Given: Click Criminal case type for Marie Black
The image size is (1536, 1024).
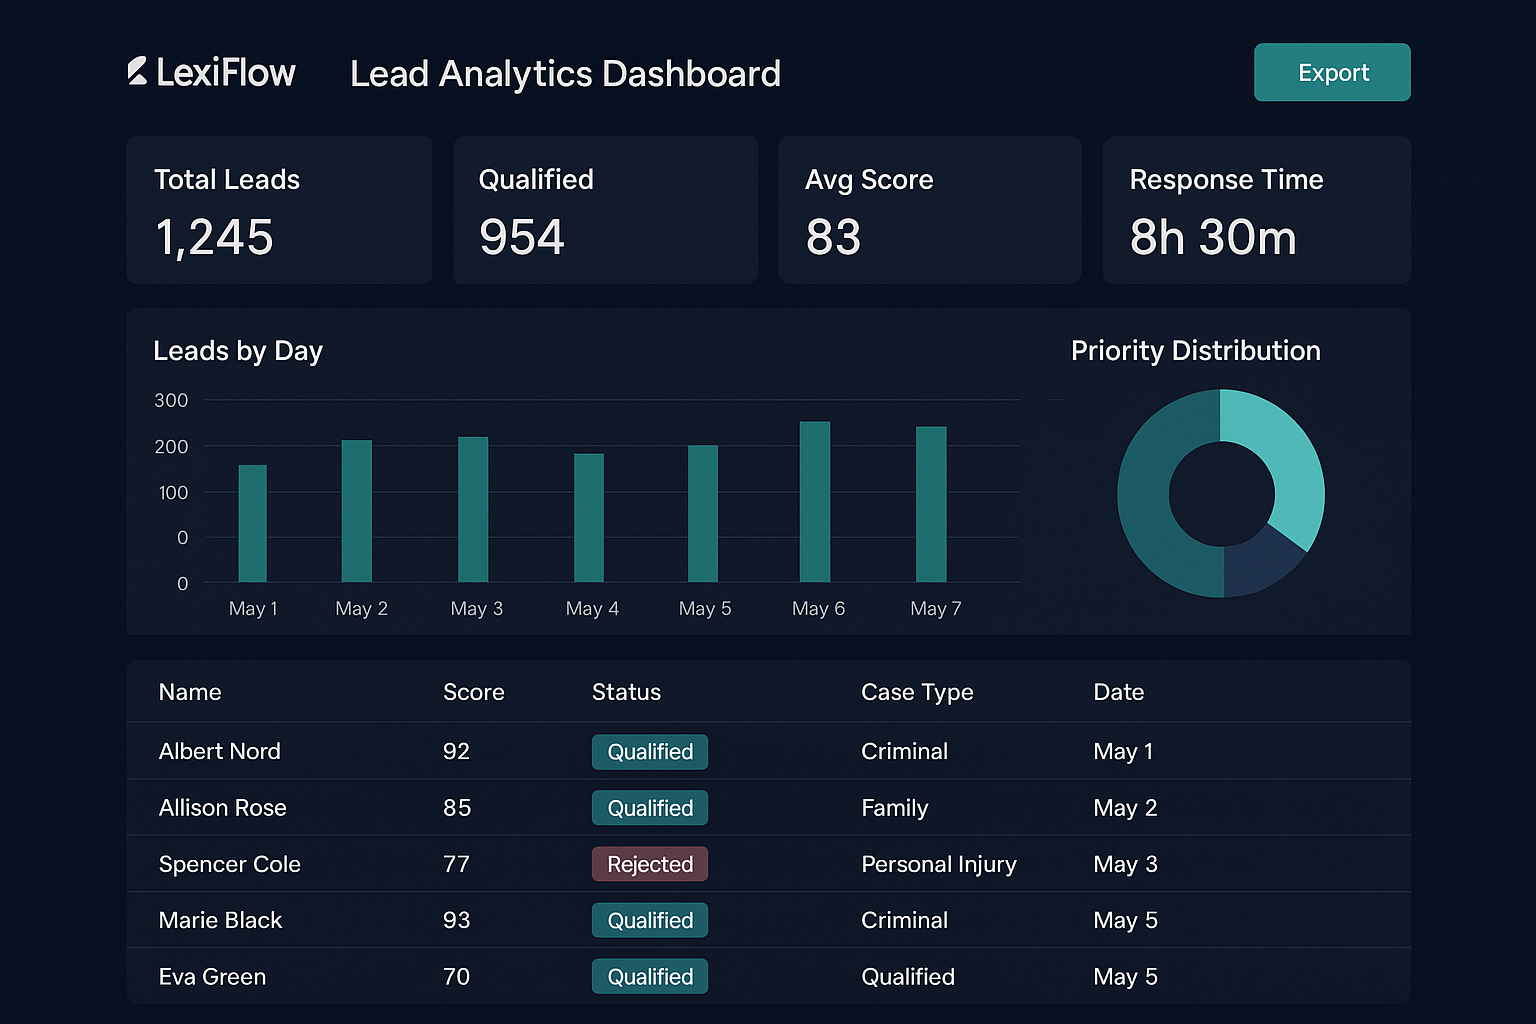Looking at the screenshot, I should pyautogui.click(x=905, y=920).
